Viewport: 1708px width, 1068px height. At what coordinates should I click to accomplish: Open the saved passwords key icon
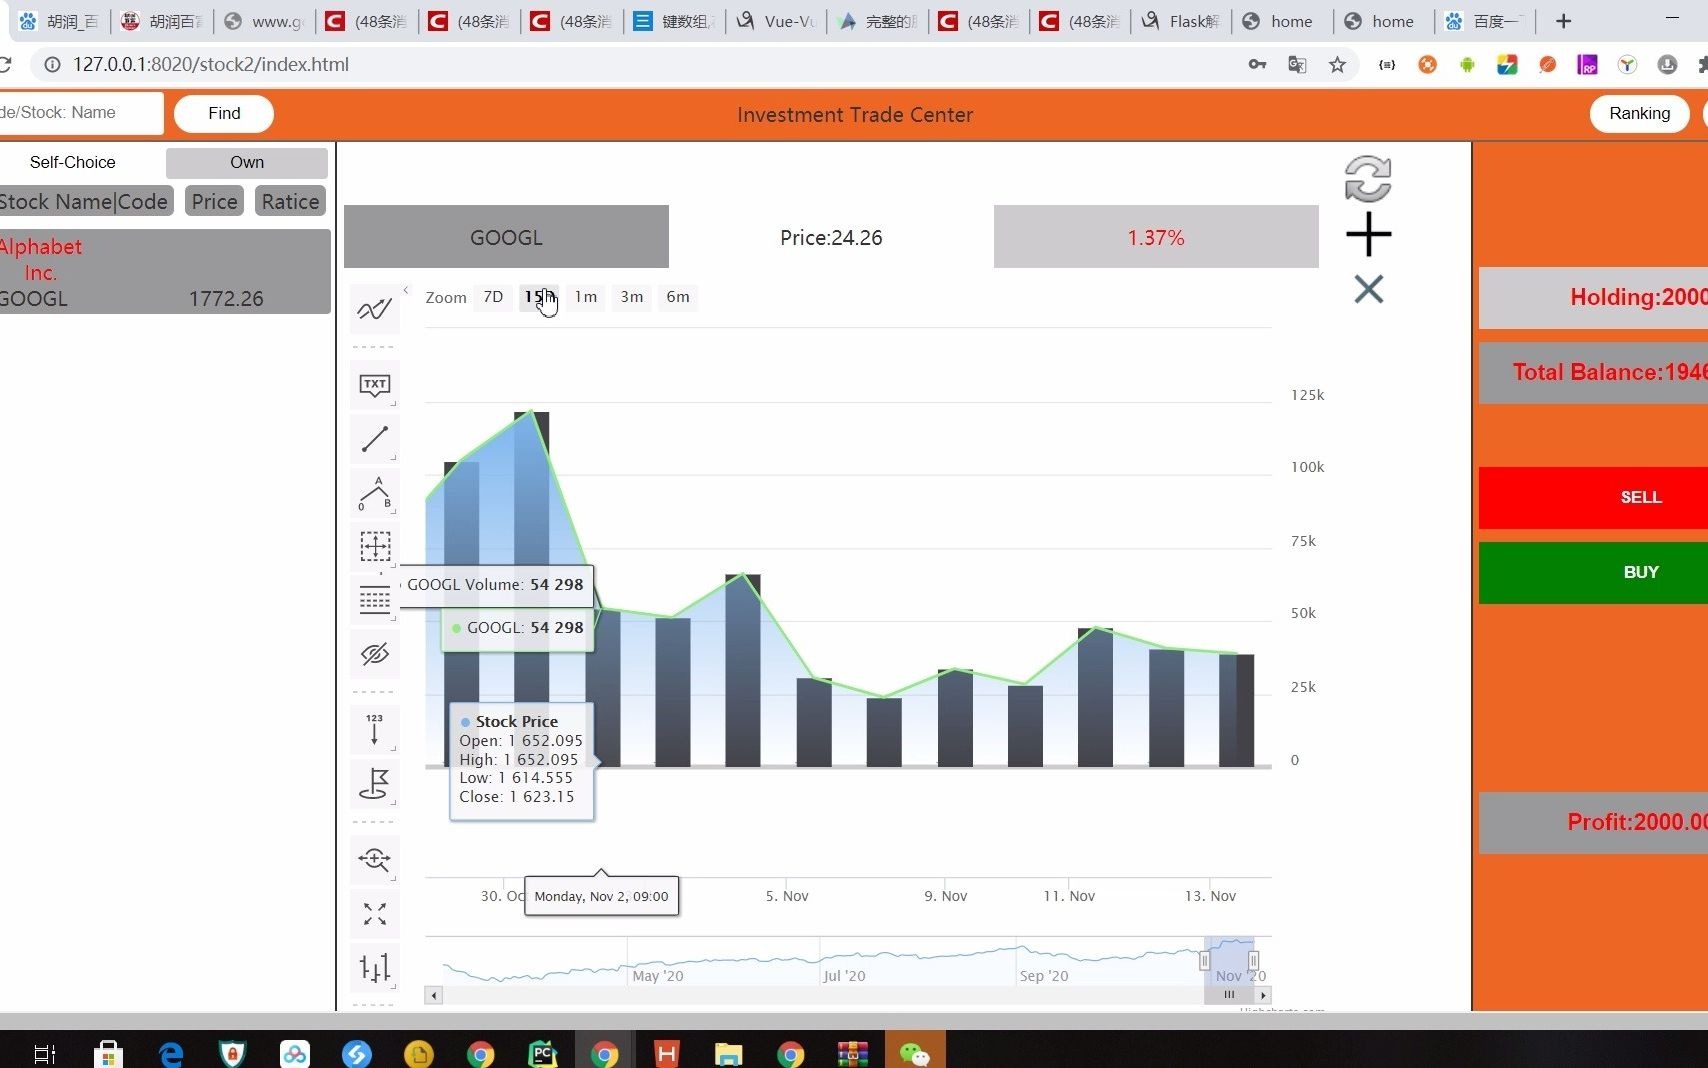pyautogui.click(x=1257, y=64)
